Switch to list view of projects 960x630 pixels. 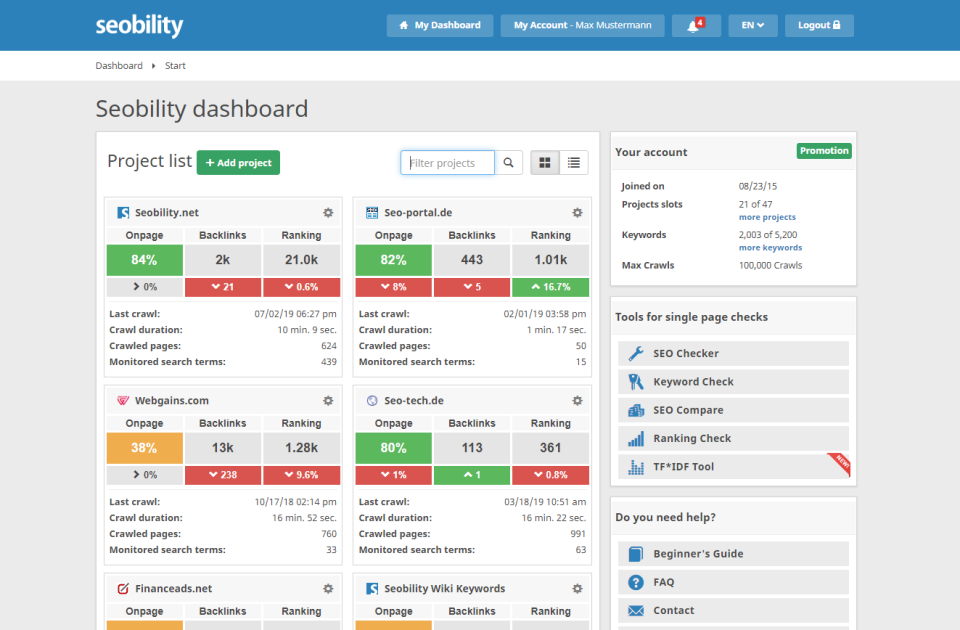(574, 162)
